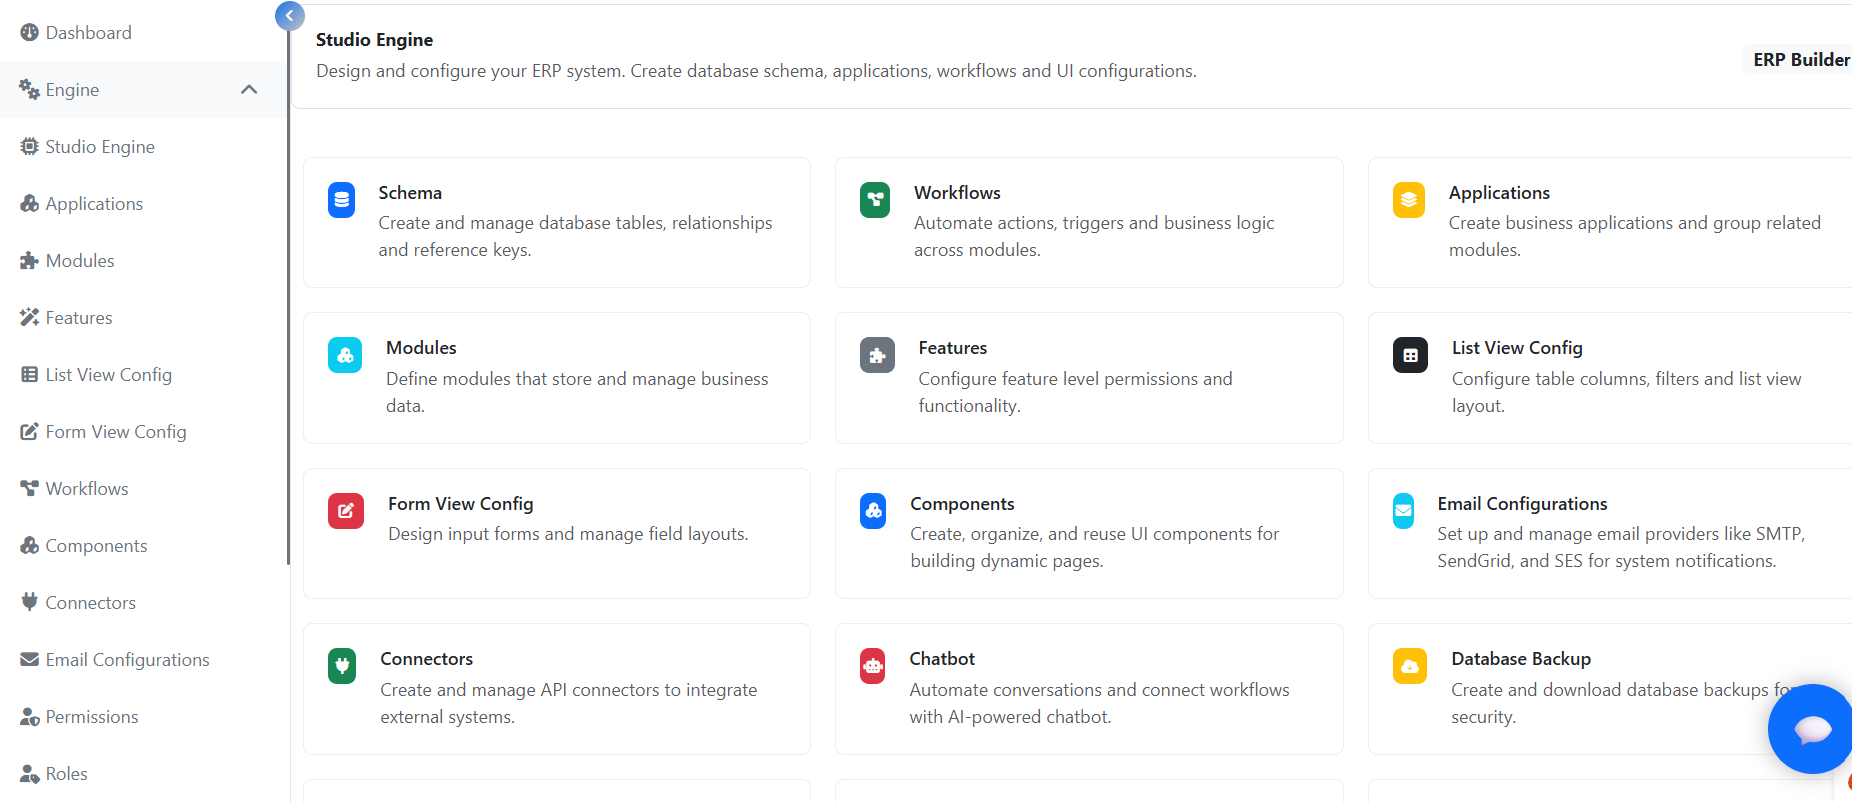Collapse the sidebar with the arrow button
The width and height of the screenshot is (1852, 802).
point(289,15)
